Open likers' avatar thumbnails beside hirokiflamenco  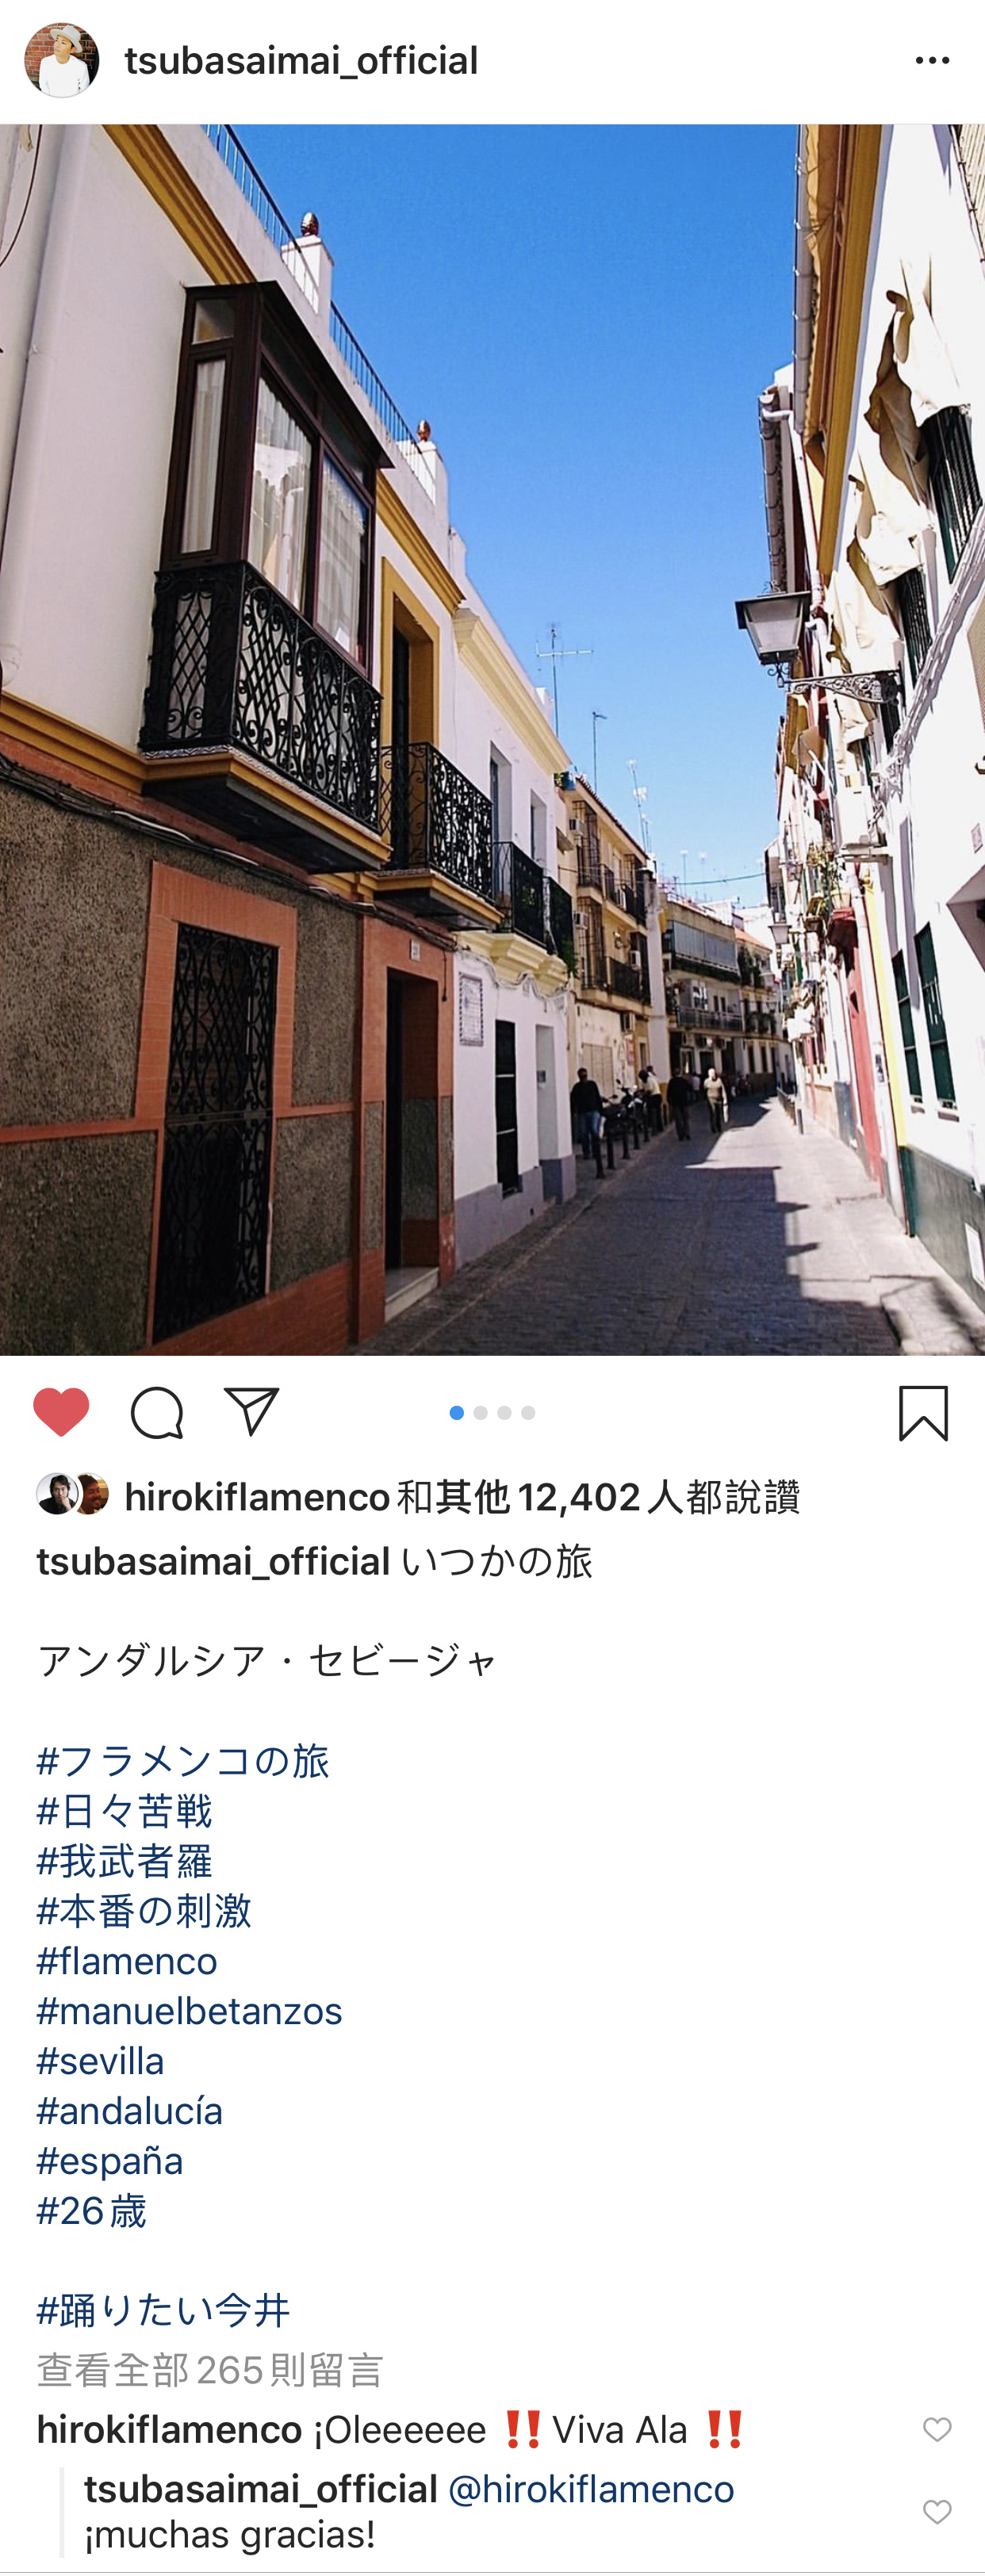72,1494
